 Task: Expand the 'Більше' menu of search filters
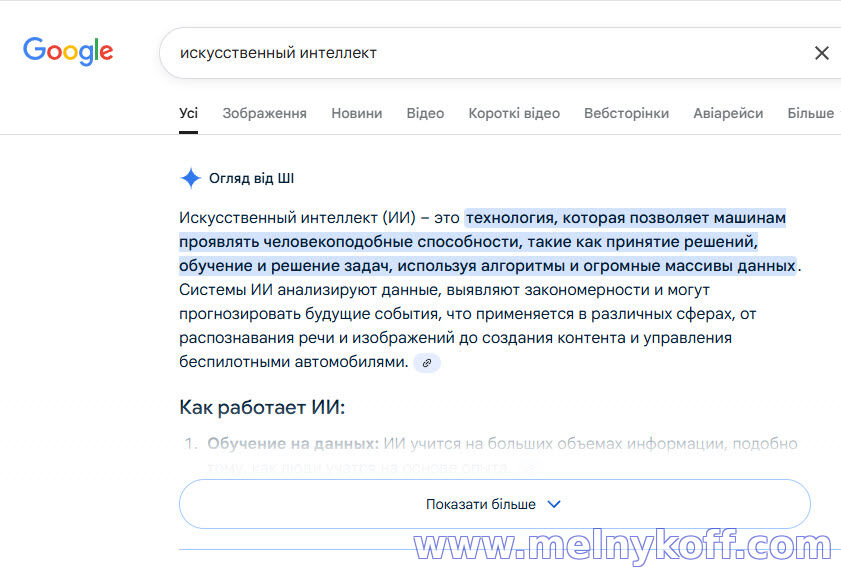(810, 113)
